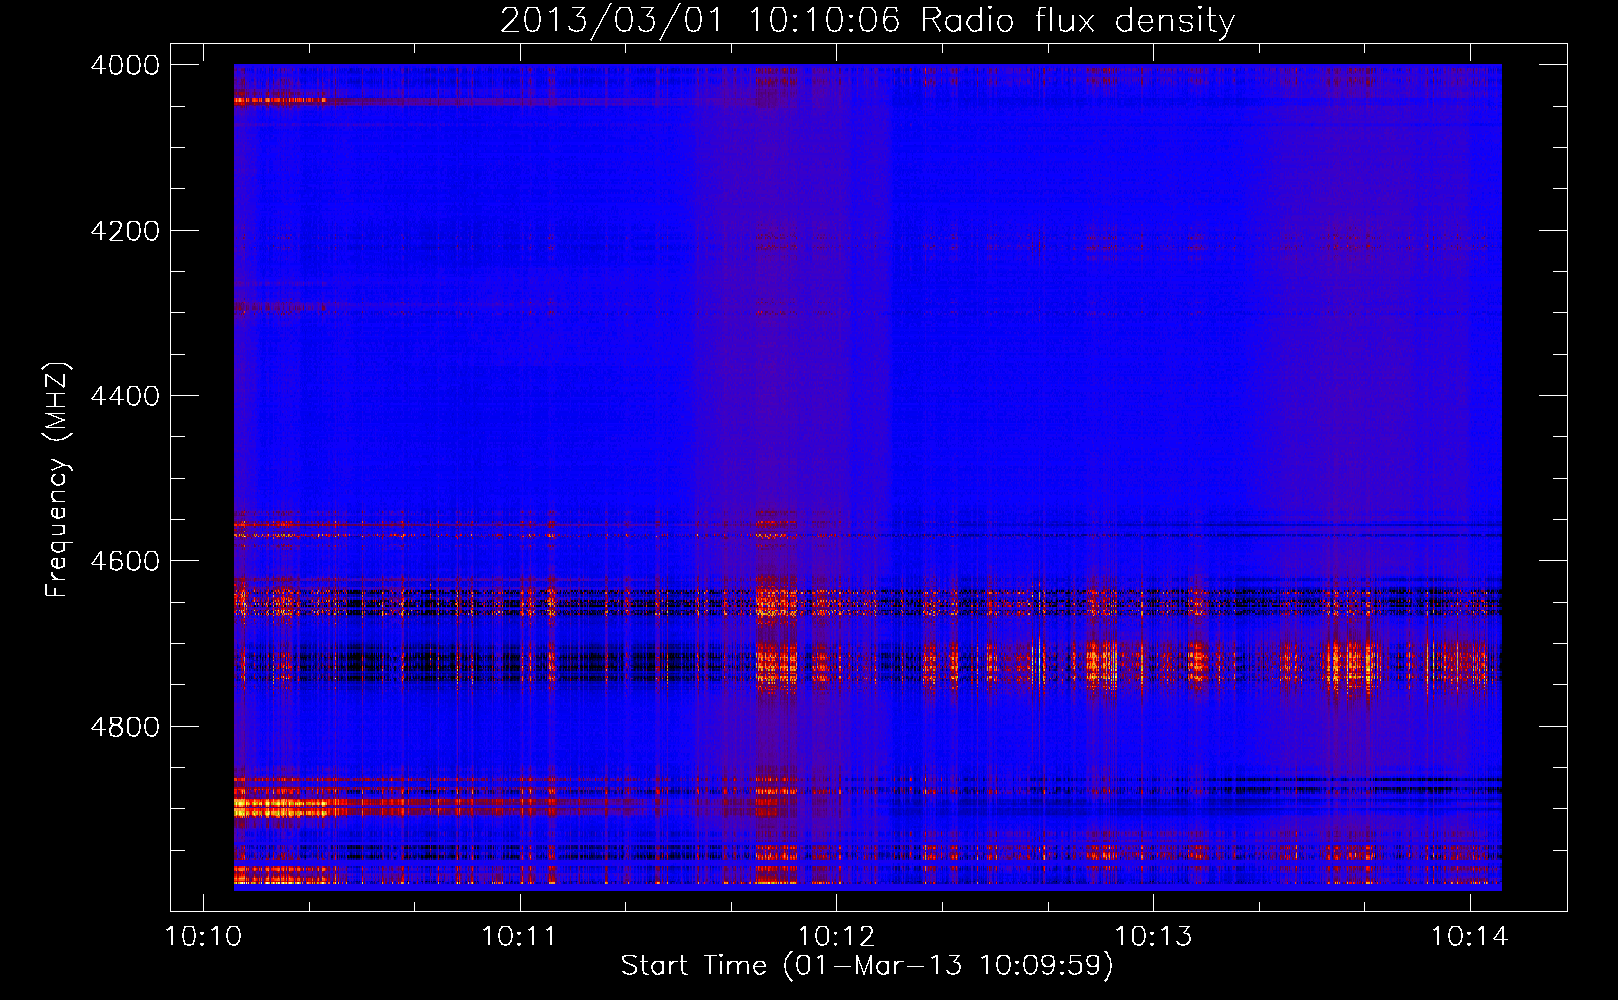Click the 4600 frequency tick label

pos(125,561)
